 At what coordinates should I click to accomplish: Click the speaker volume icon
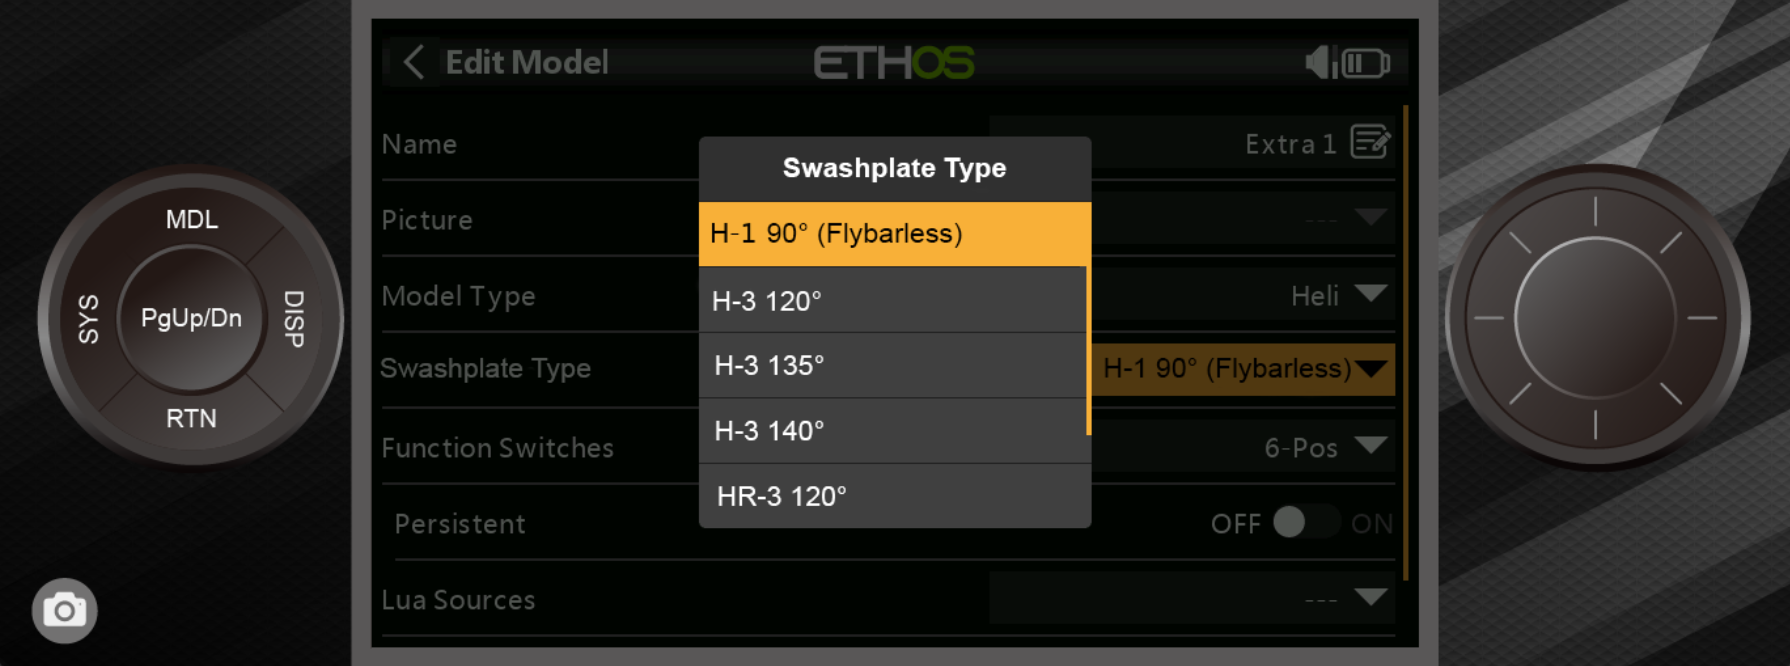(x=1317, y=62)
